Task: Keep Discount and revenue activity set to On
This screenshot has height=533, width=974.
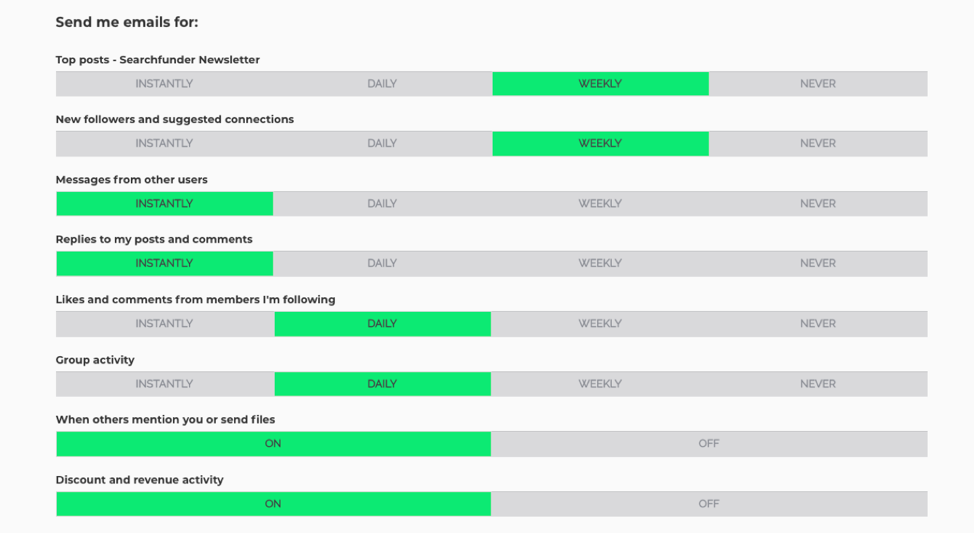Action: coord(273,504)
